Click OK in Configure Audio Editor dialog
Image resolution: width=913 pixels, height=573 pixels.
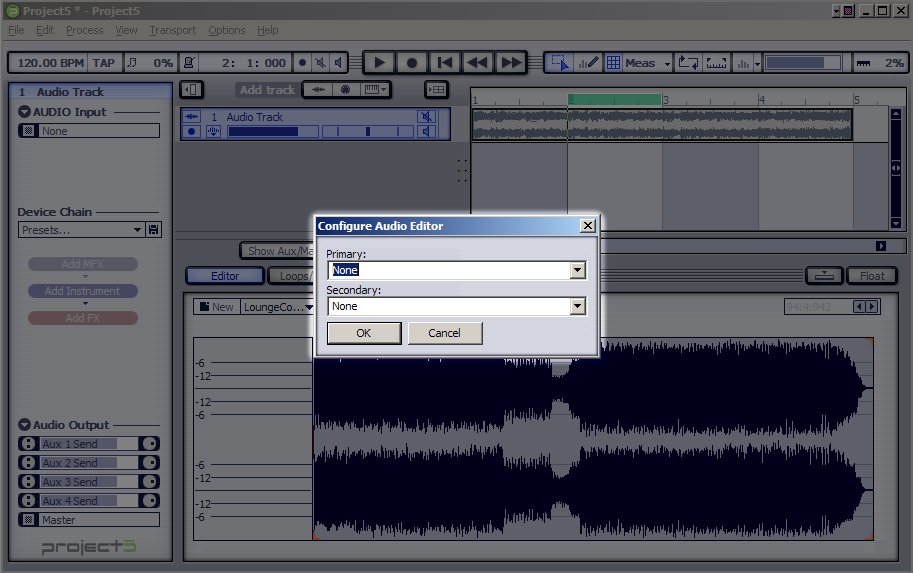(364, 333)
